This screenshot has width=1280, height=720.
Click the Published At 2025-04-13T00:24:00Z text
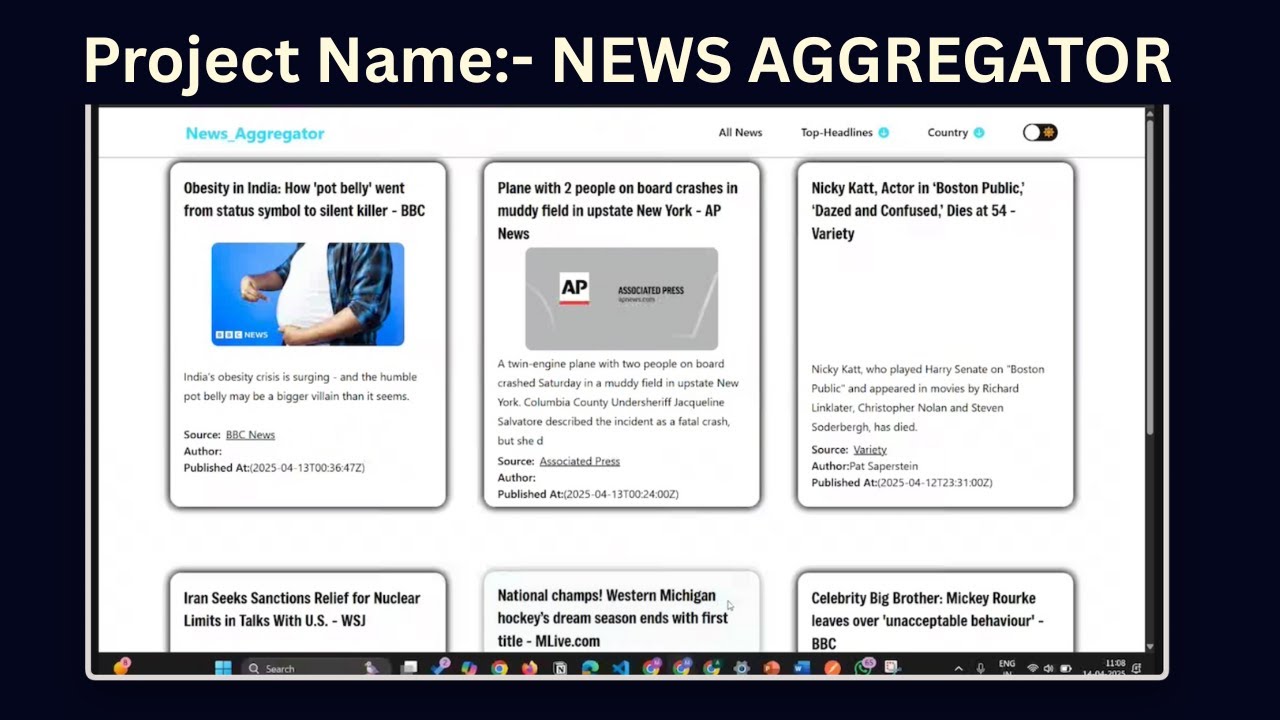pos(588,494)
